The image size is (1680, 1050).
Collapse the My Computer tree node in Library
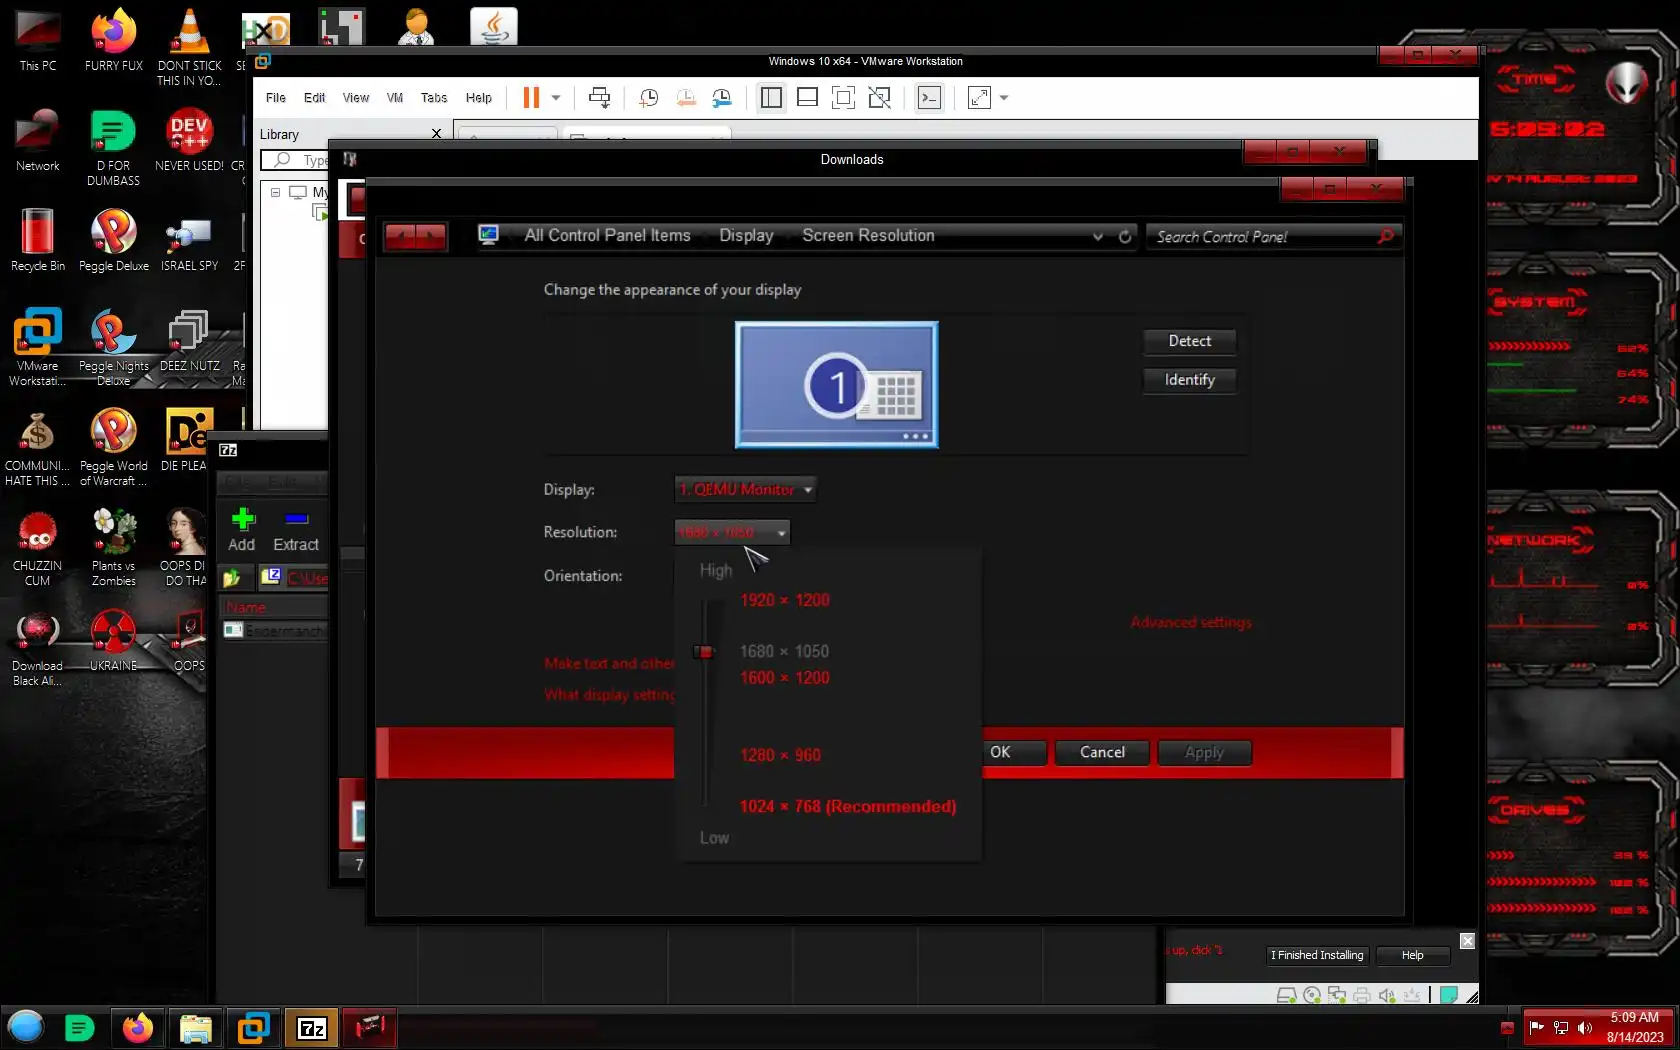pos(275,192)
